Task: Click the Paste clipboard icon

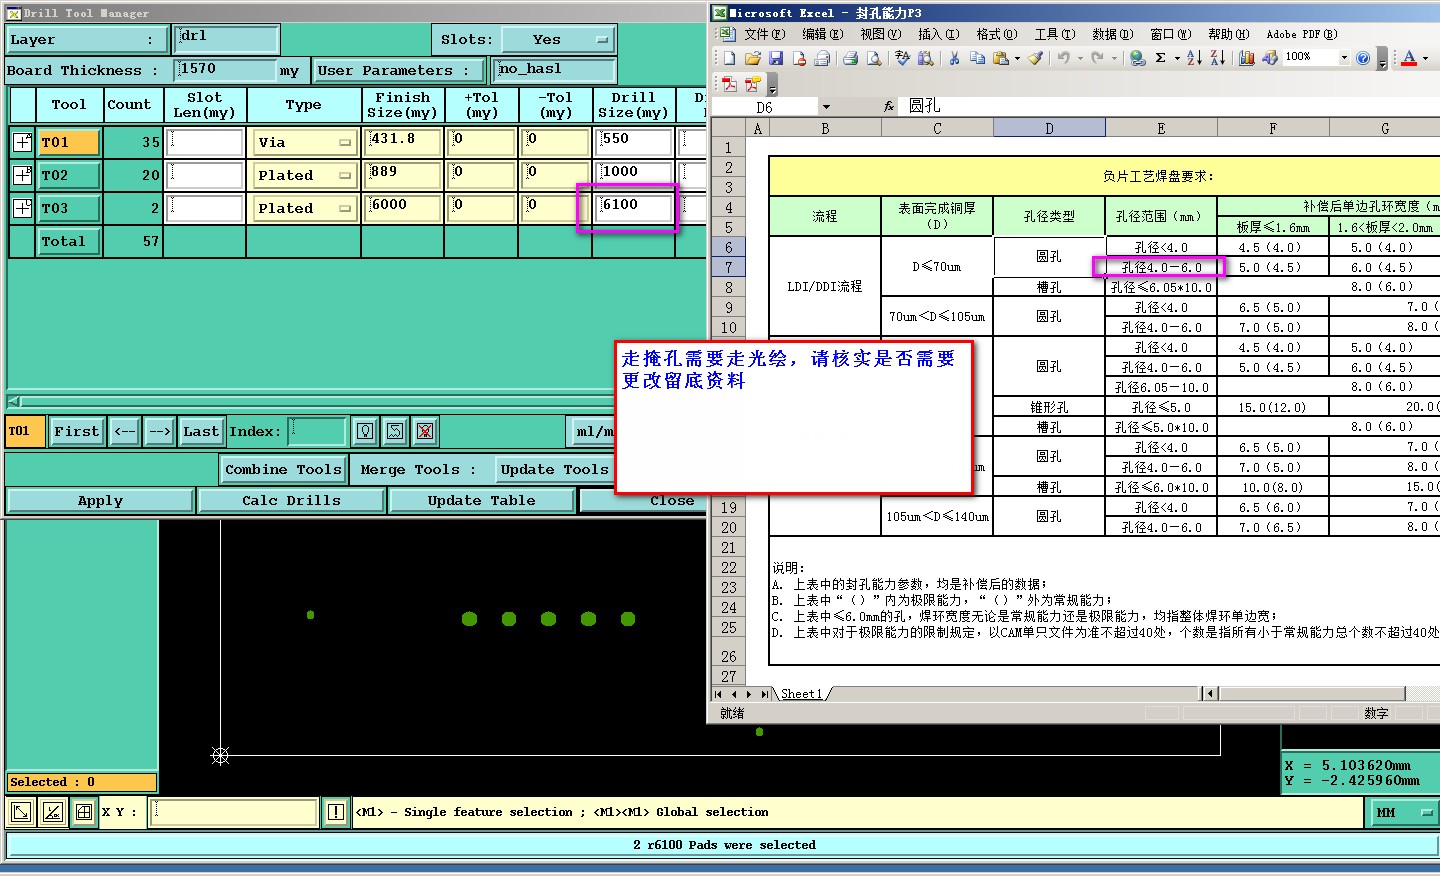Action: 1001,58
